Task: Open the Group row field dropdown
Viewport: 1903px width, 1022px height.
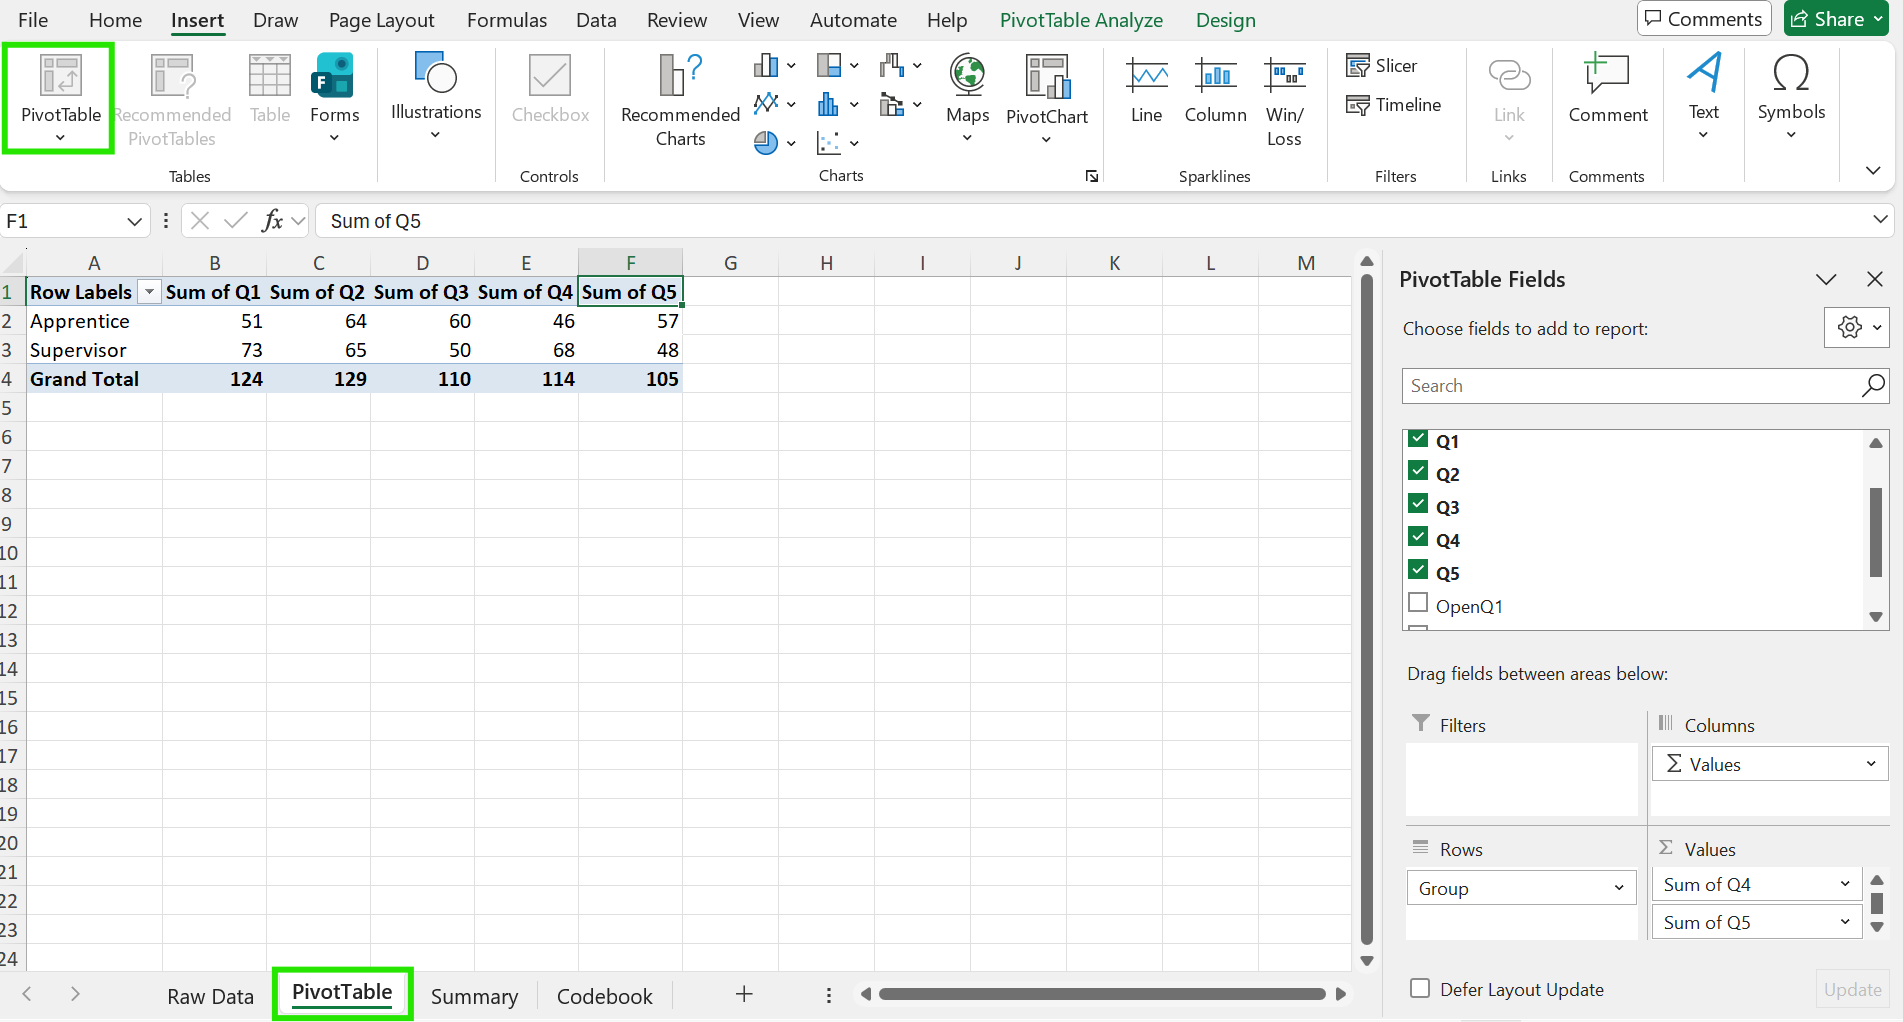Action: click(x=1618, y=888)
